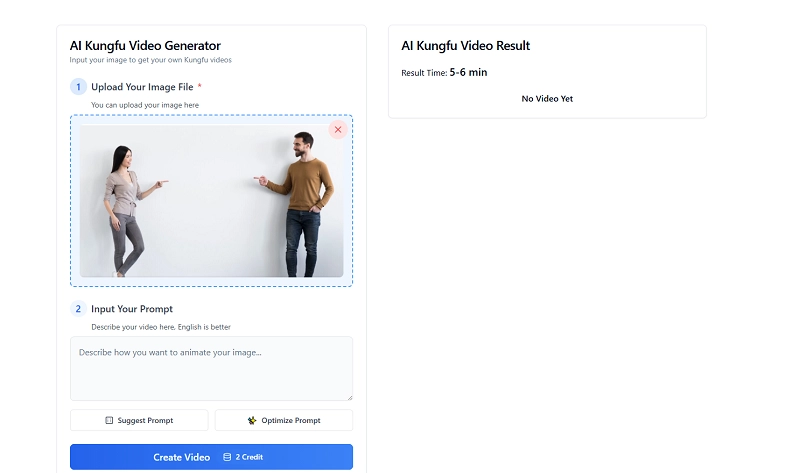Click the Suggest Prompt button label

click(145, 421)
